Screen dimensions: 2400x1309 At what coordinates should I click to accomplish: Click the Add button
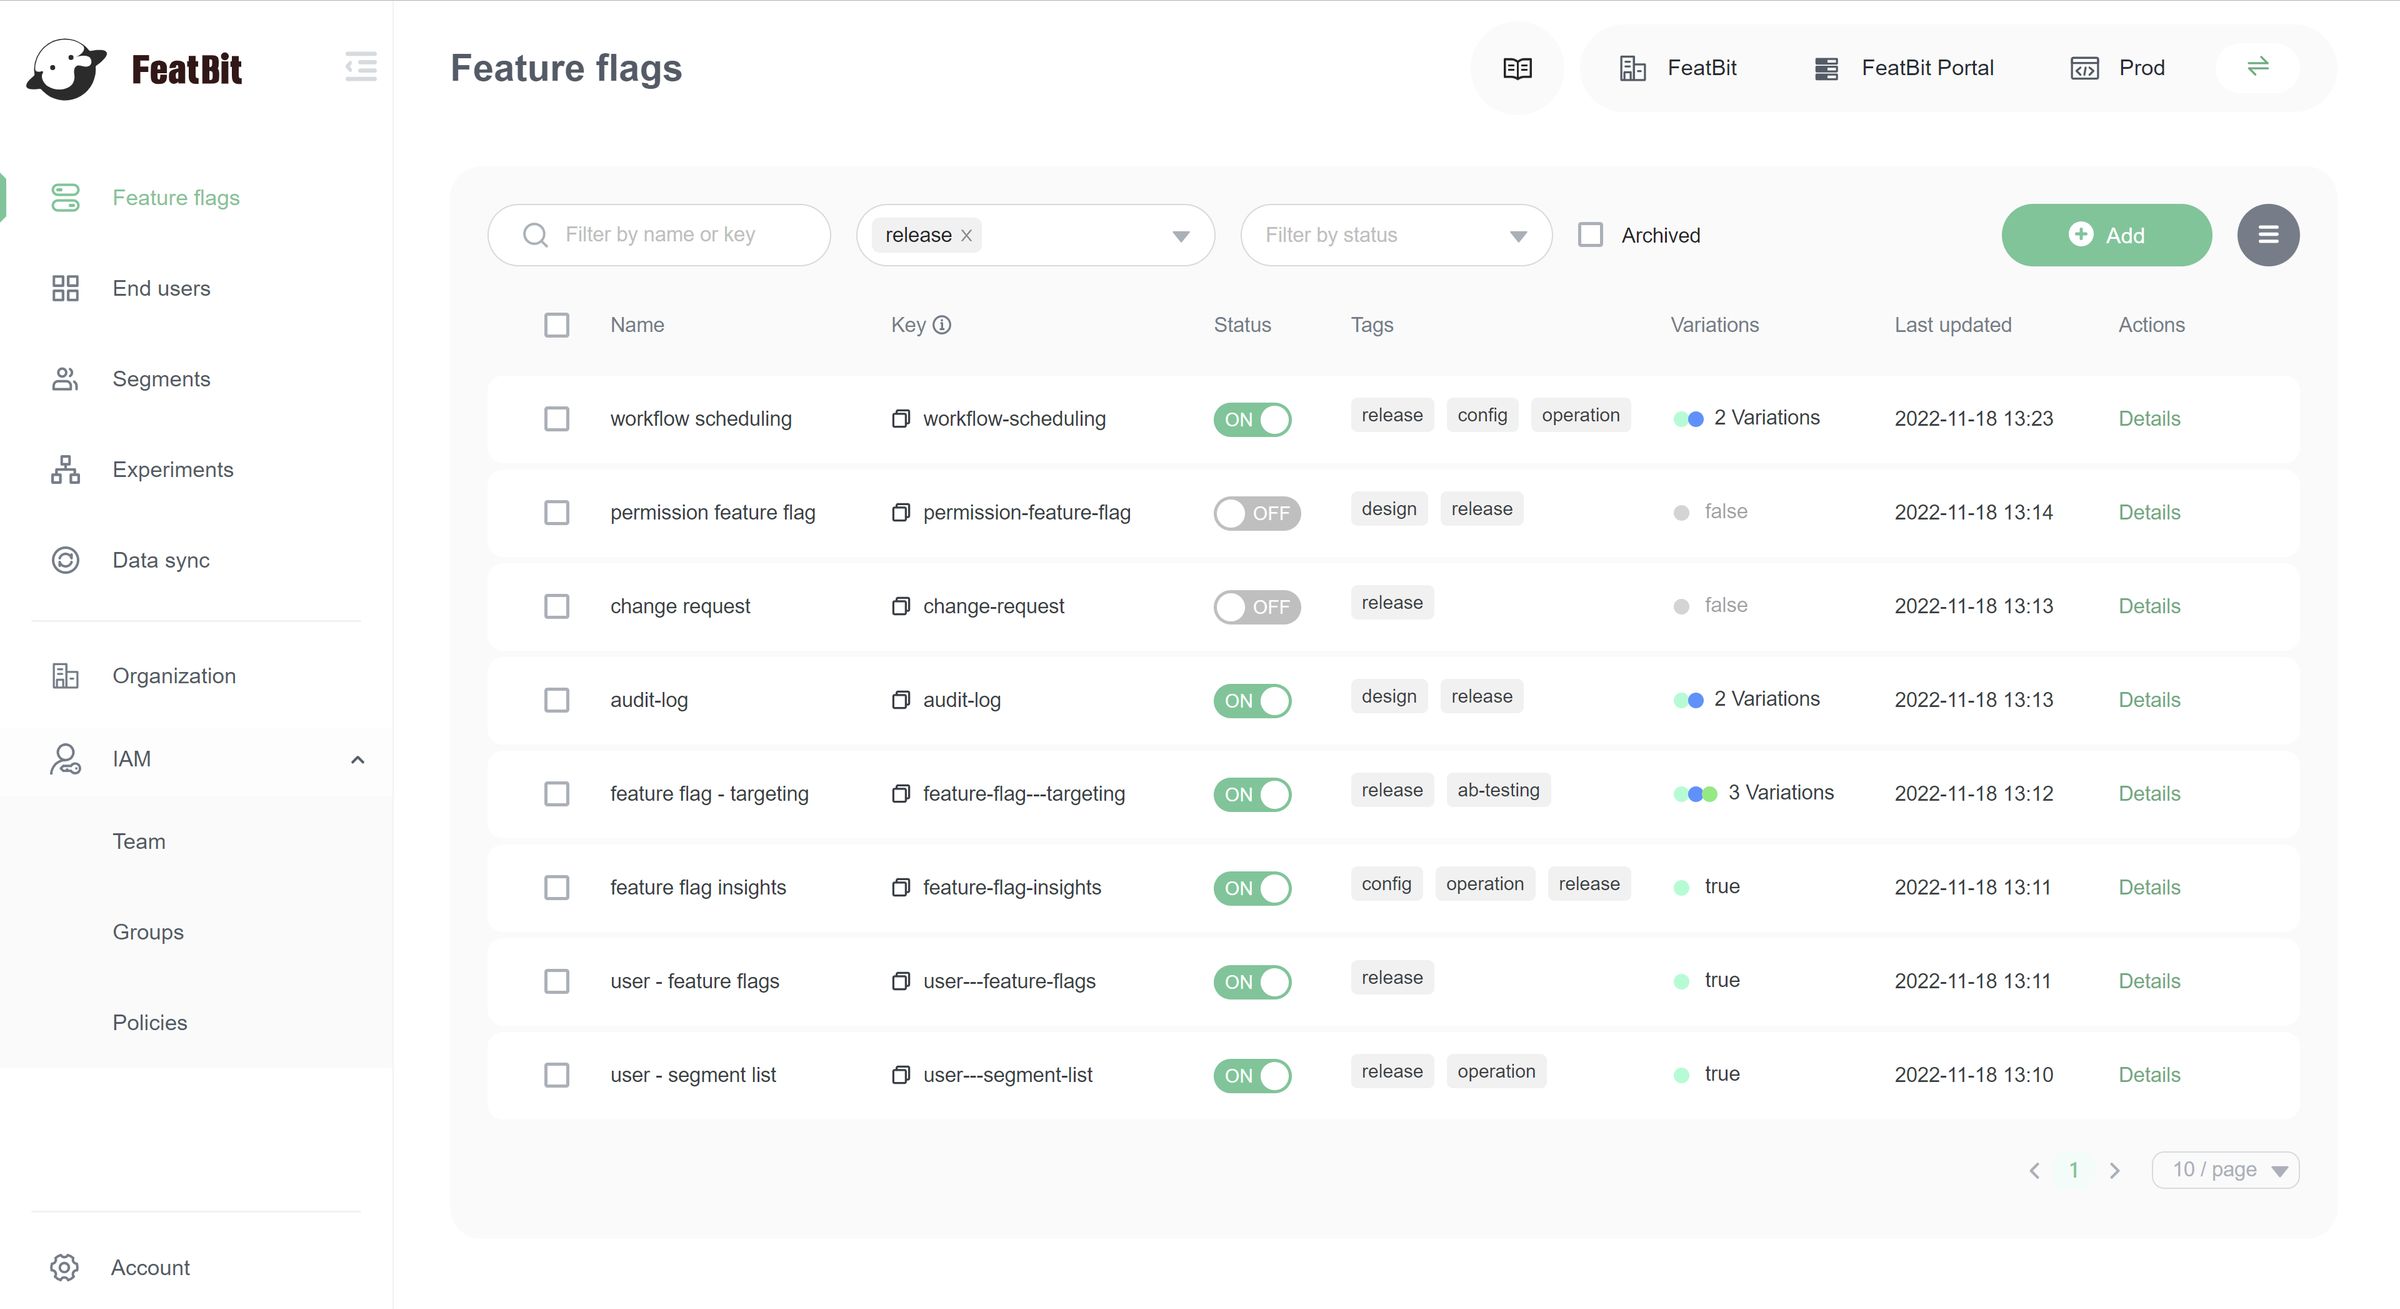[x=2106, y=235]
